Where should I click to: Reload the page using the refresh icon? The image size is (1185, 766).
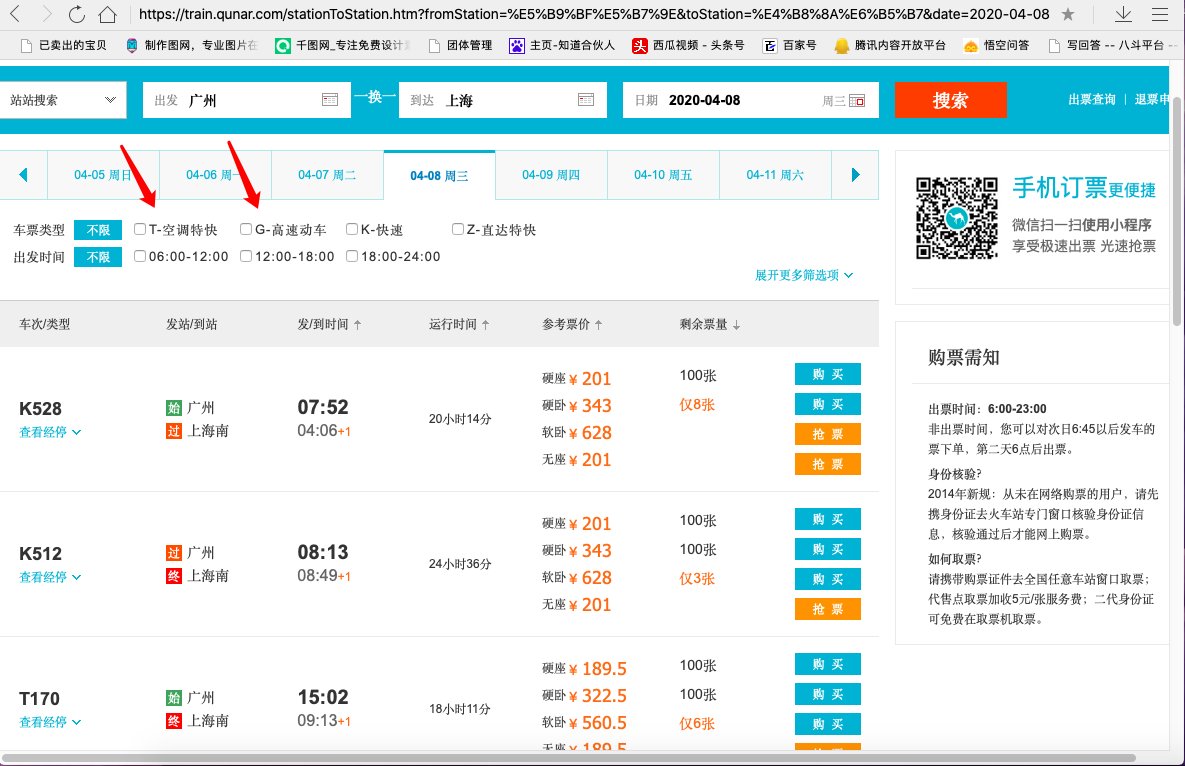(x=75, y=16)
